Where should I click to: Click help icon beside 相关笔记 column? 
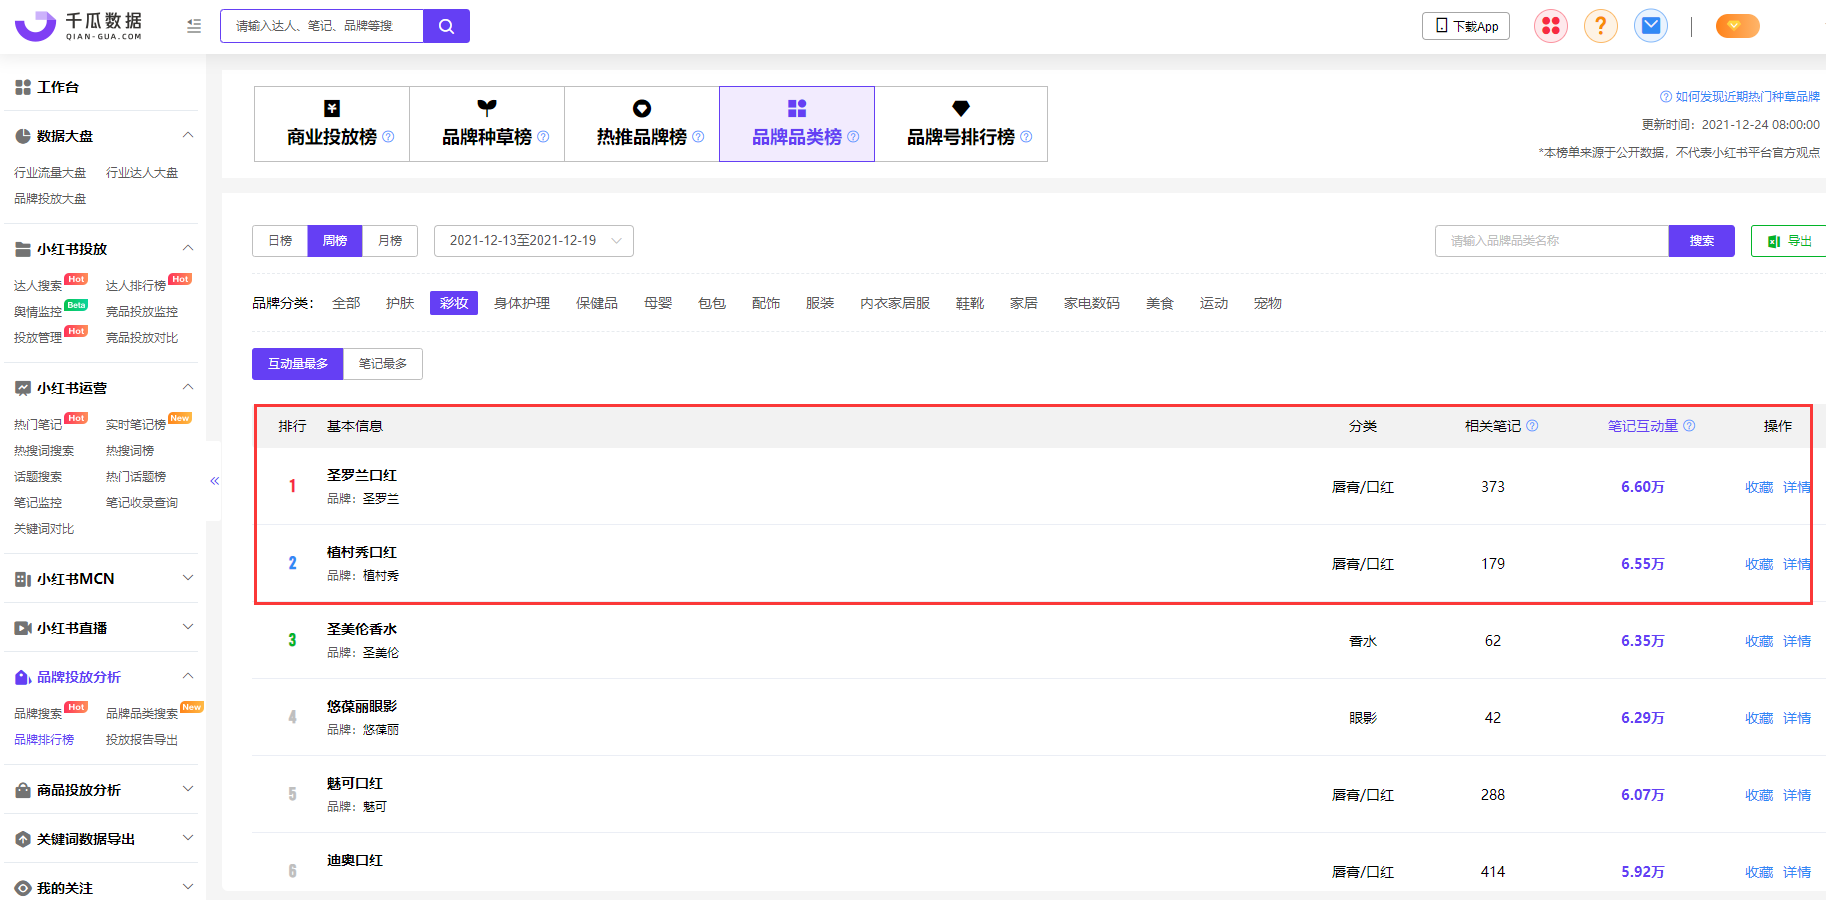[1532, 426]
